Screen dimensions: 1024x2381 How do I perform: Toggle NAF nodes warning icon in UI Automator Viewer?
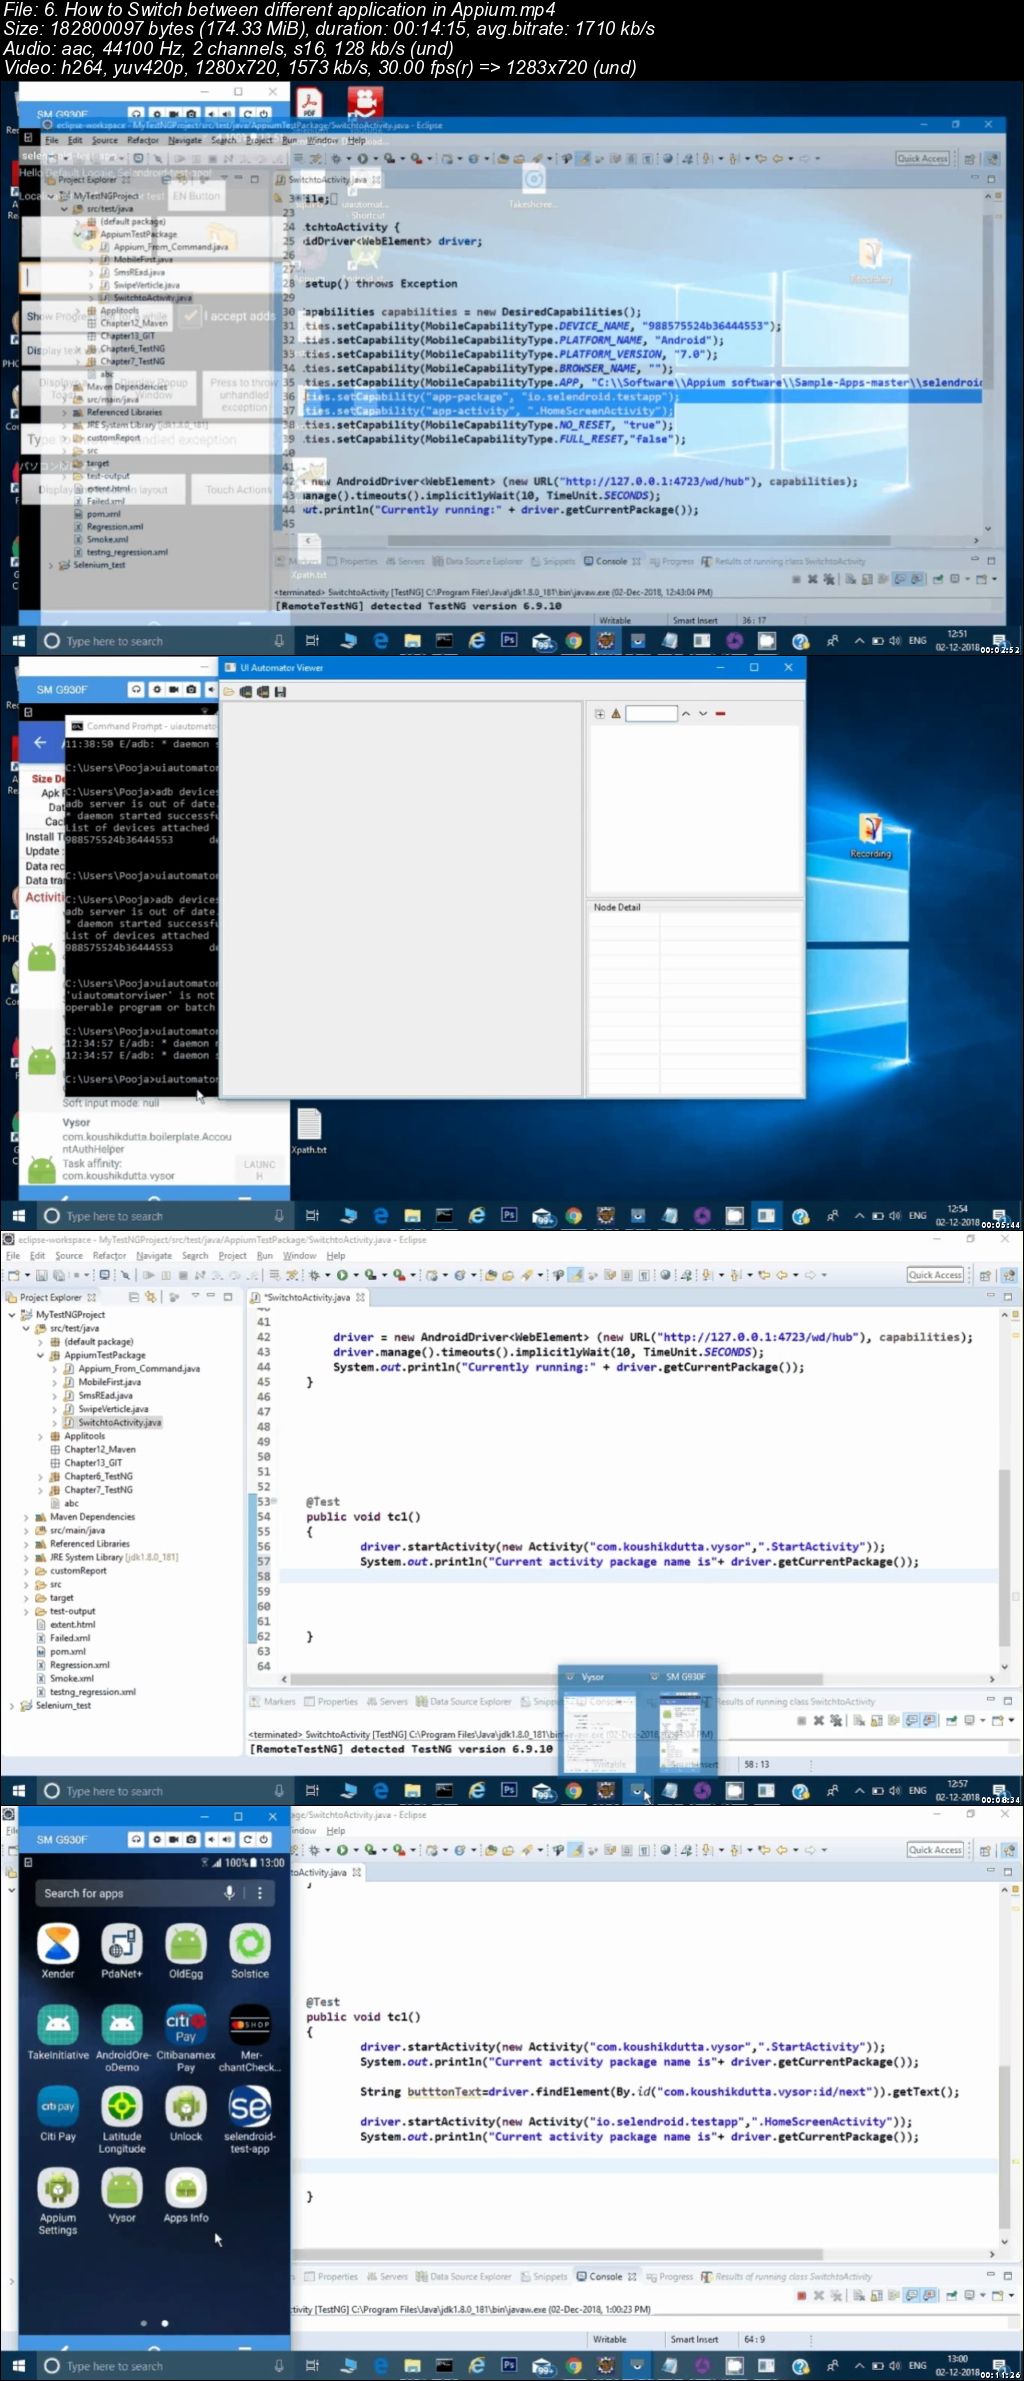point(616,714)
